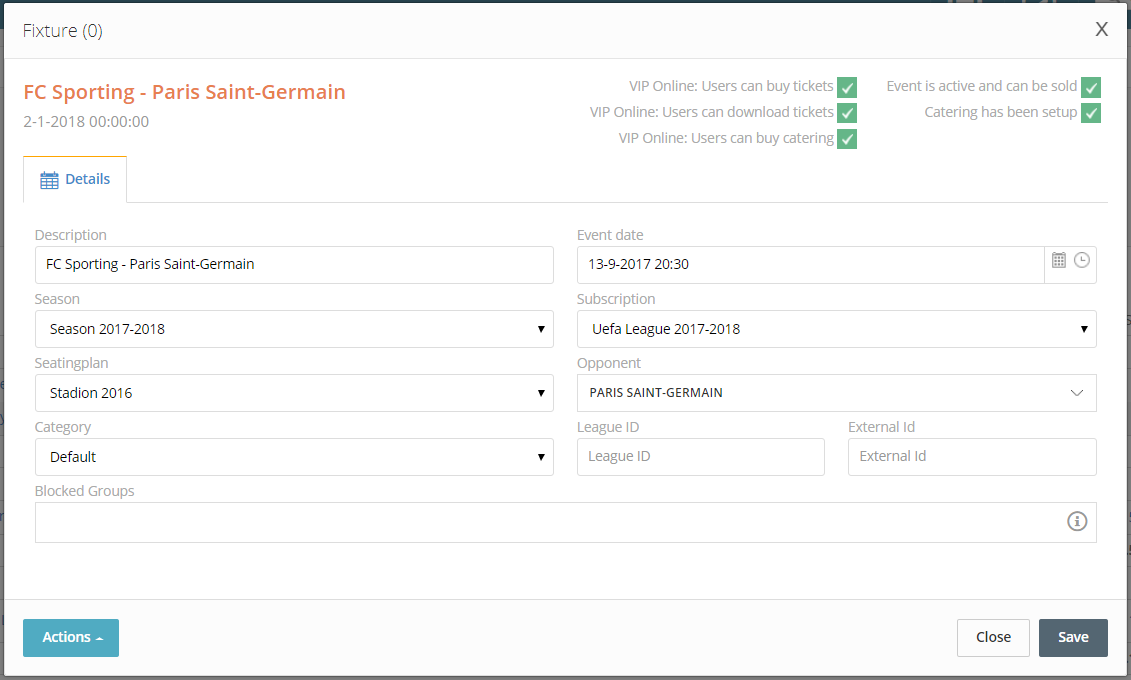Screen dimensions: 1131x680
Task: Click the Close button
Action: 993,637
